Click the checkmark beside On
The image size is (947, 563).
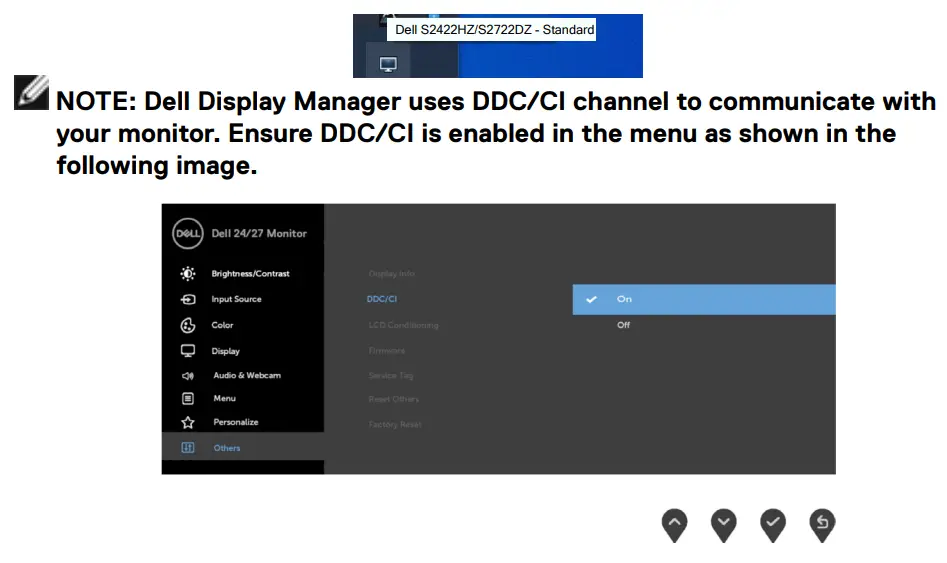click(x=591, y=299)
